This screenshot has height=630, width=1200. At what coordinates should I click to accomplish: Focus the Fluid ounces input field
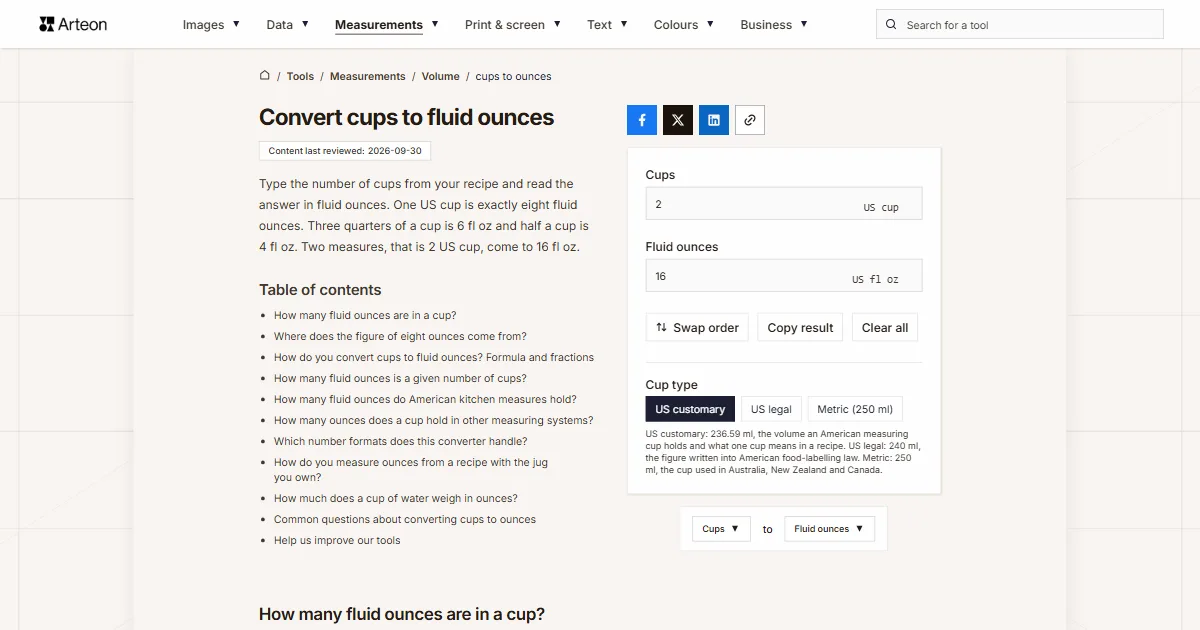tap(784, 276)
